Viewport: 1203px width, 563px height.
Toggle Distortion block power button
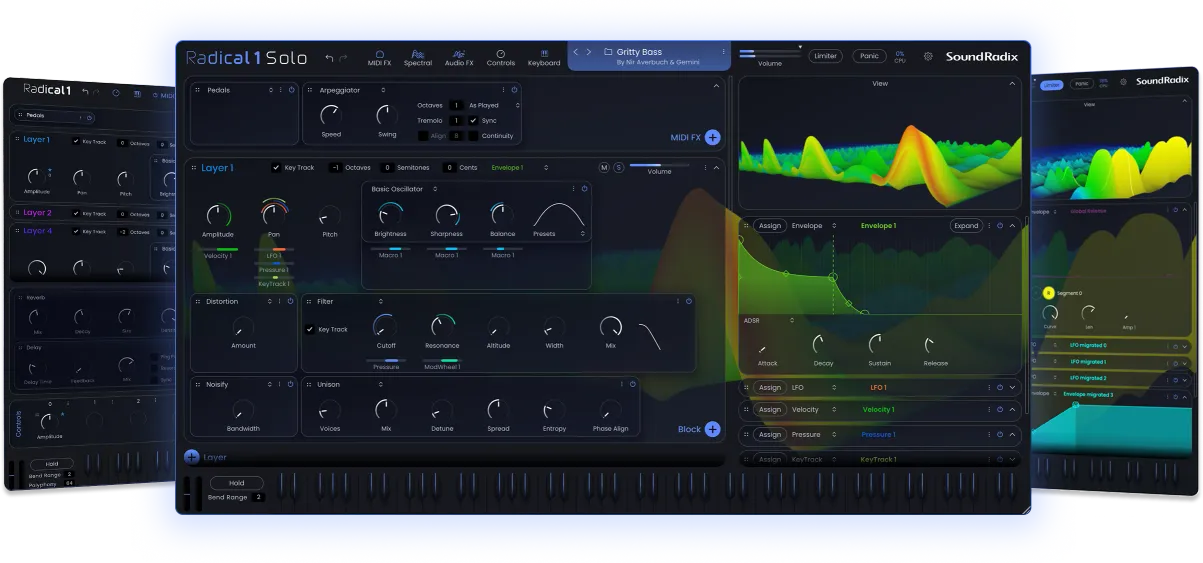tap(291, 301)
